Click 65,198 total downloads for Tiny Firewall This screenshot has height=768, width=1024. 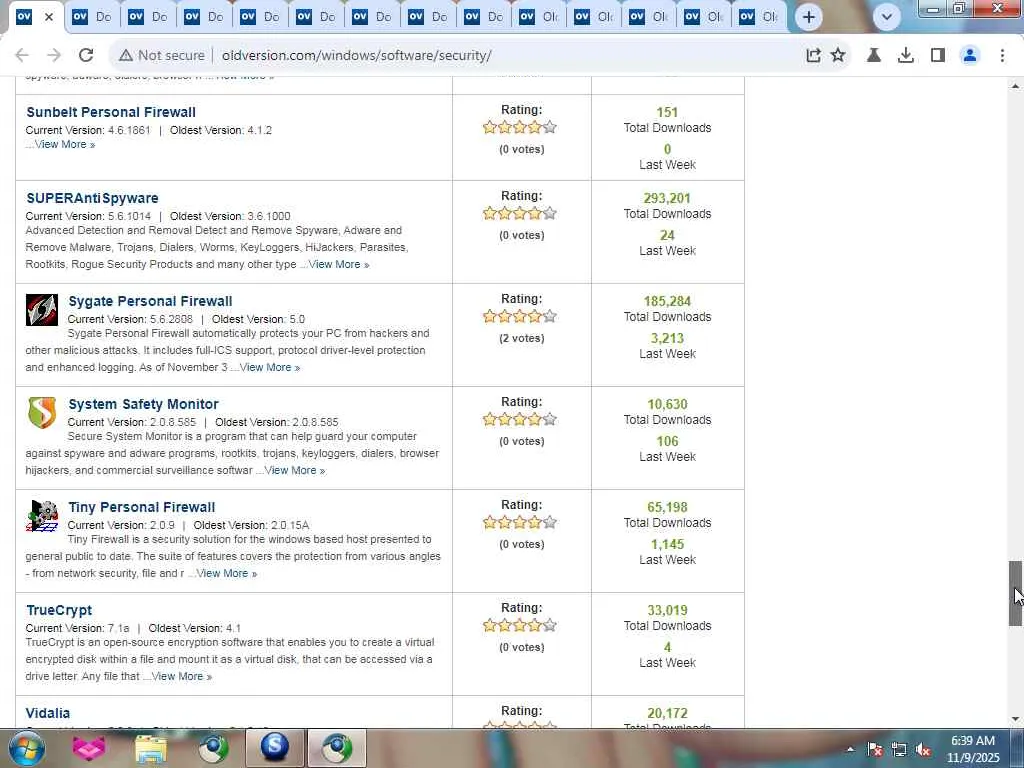tap(667, 507)
